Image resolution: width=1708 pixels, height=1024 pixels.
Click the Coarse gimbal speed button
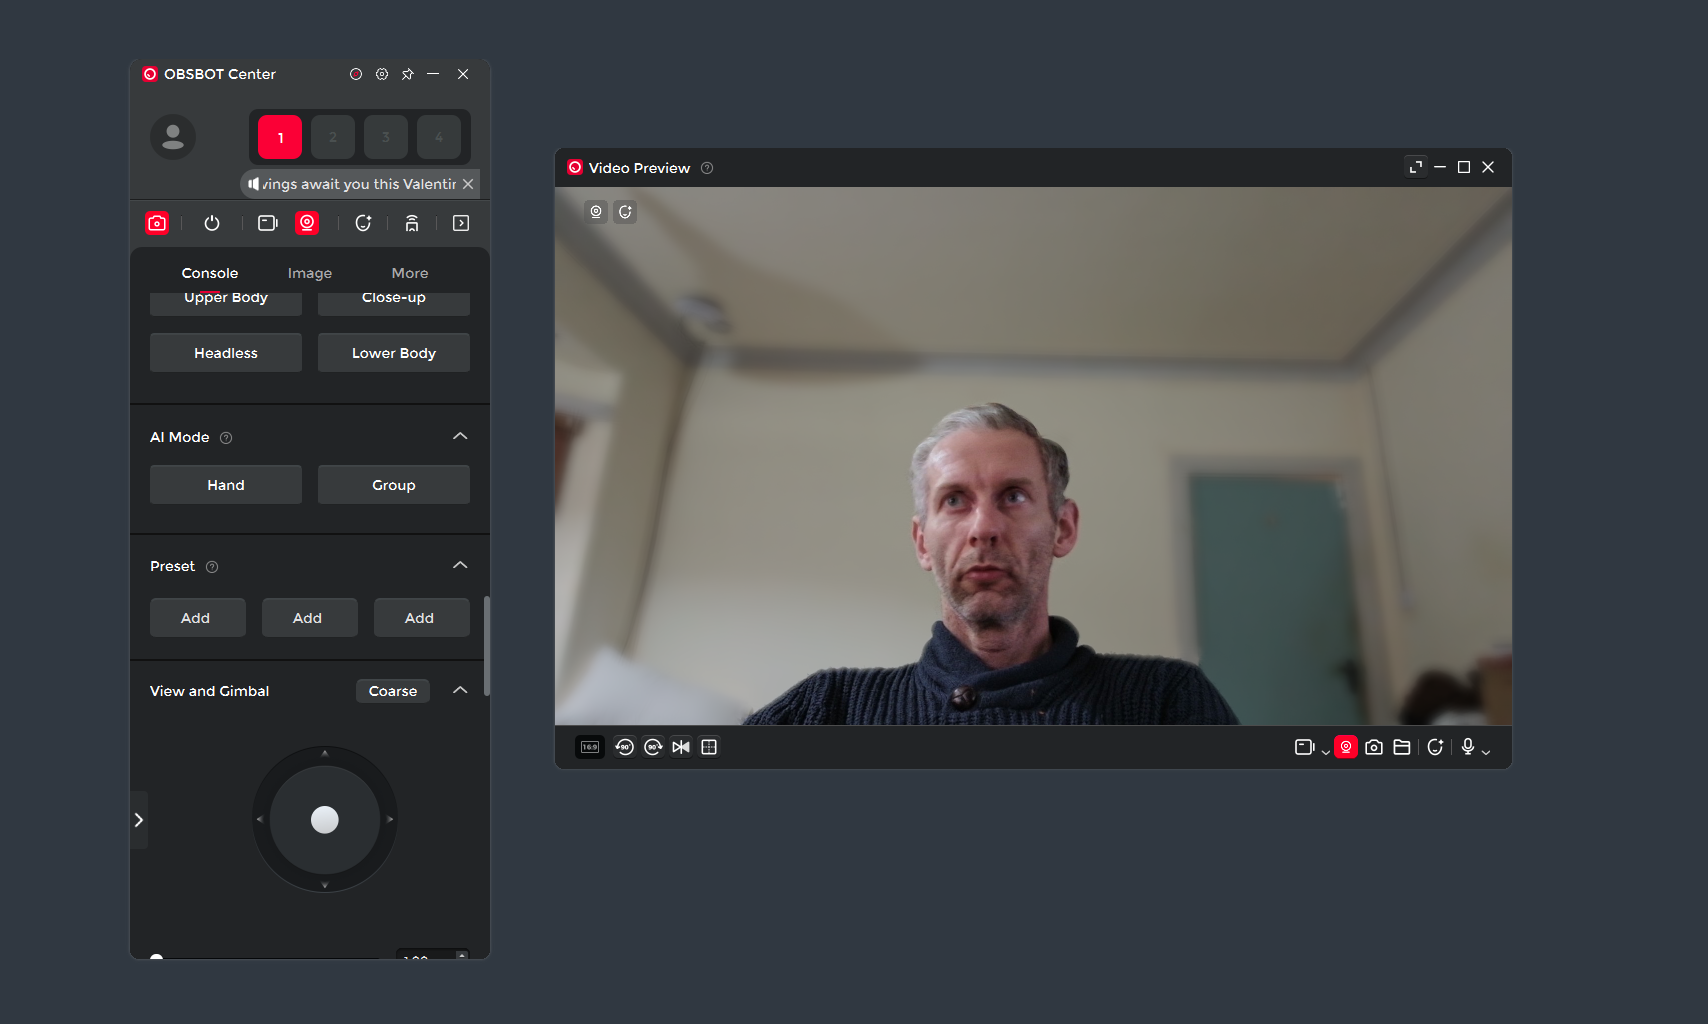click(x=393, y=691)
